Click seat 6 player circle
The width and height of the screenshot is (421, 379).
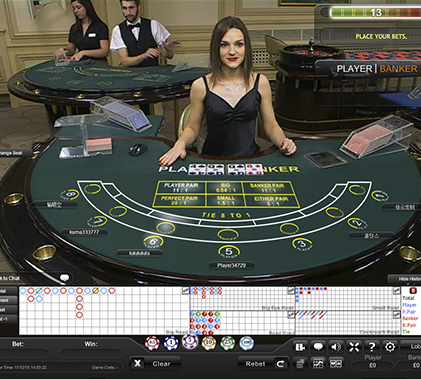(153, 242)
